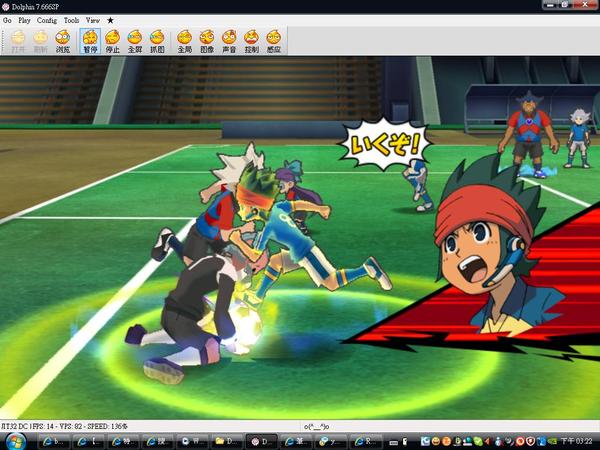Open general settings via the 全局 icon
Viewport: 600px width, 450px height.
184,41
